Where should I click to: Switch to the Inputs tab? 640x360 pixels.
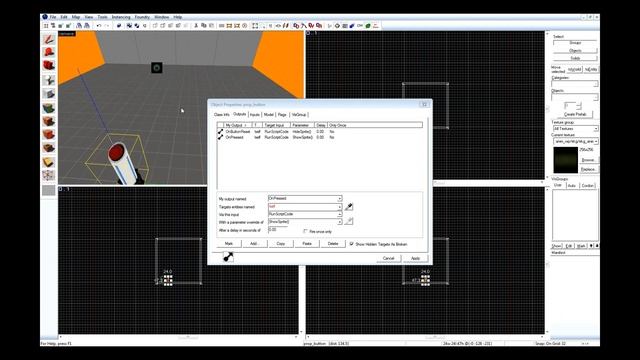click(x=255, y=115)
